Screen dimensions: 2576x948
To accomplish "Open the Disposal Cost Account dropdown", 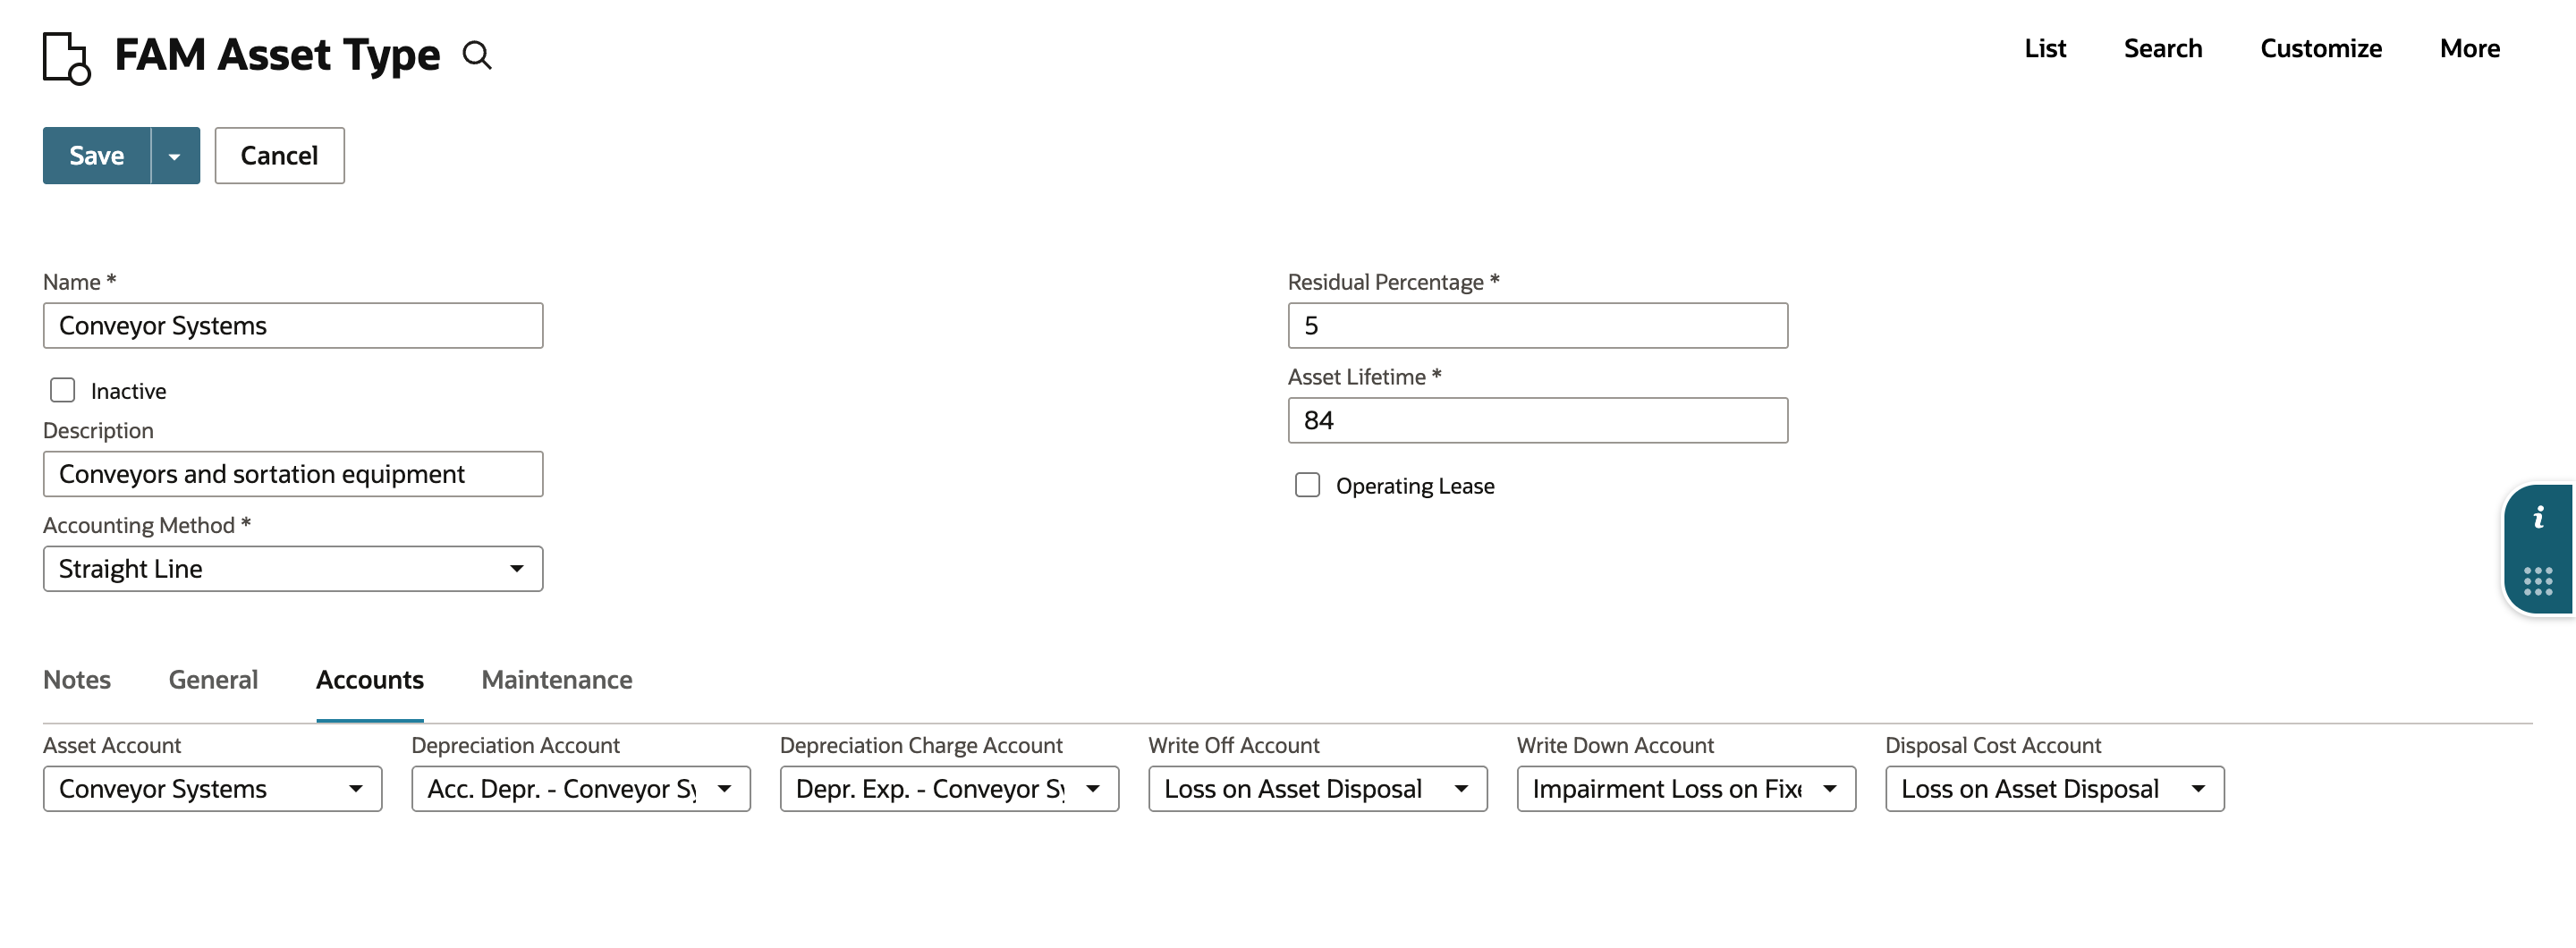I will pos(2055,789).
